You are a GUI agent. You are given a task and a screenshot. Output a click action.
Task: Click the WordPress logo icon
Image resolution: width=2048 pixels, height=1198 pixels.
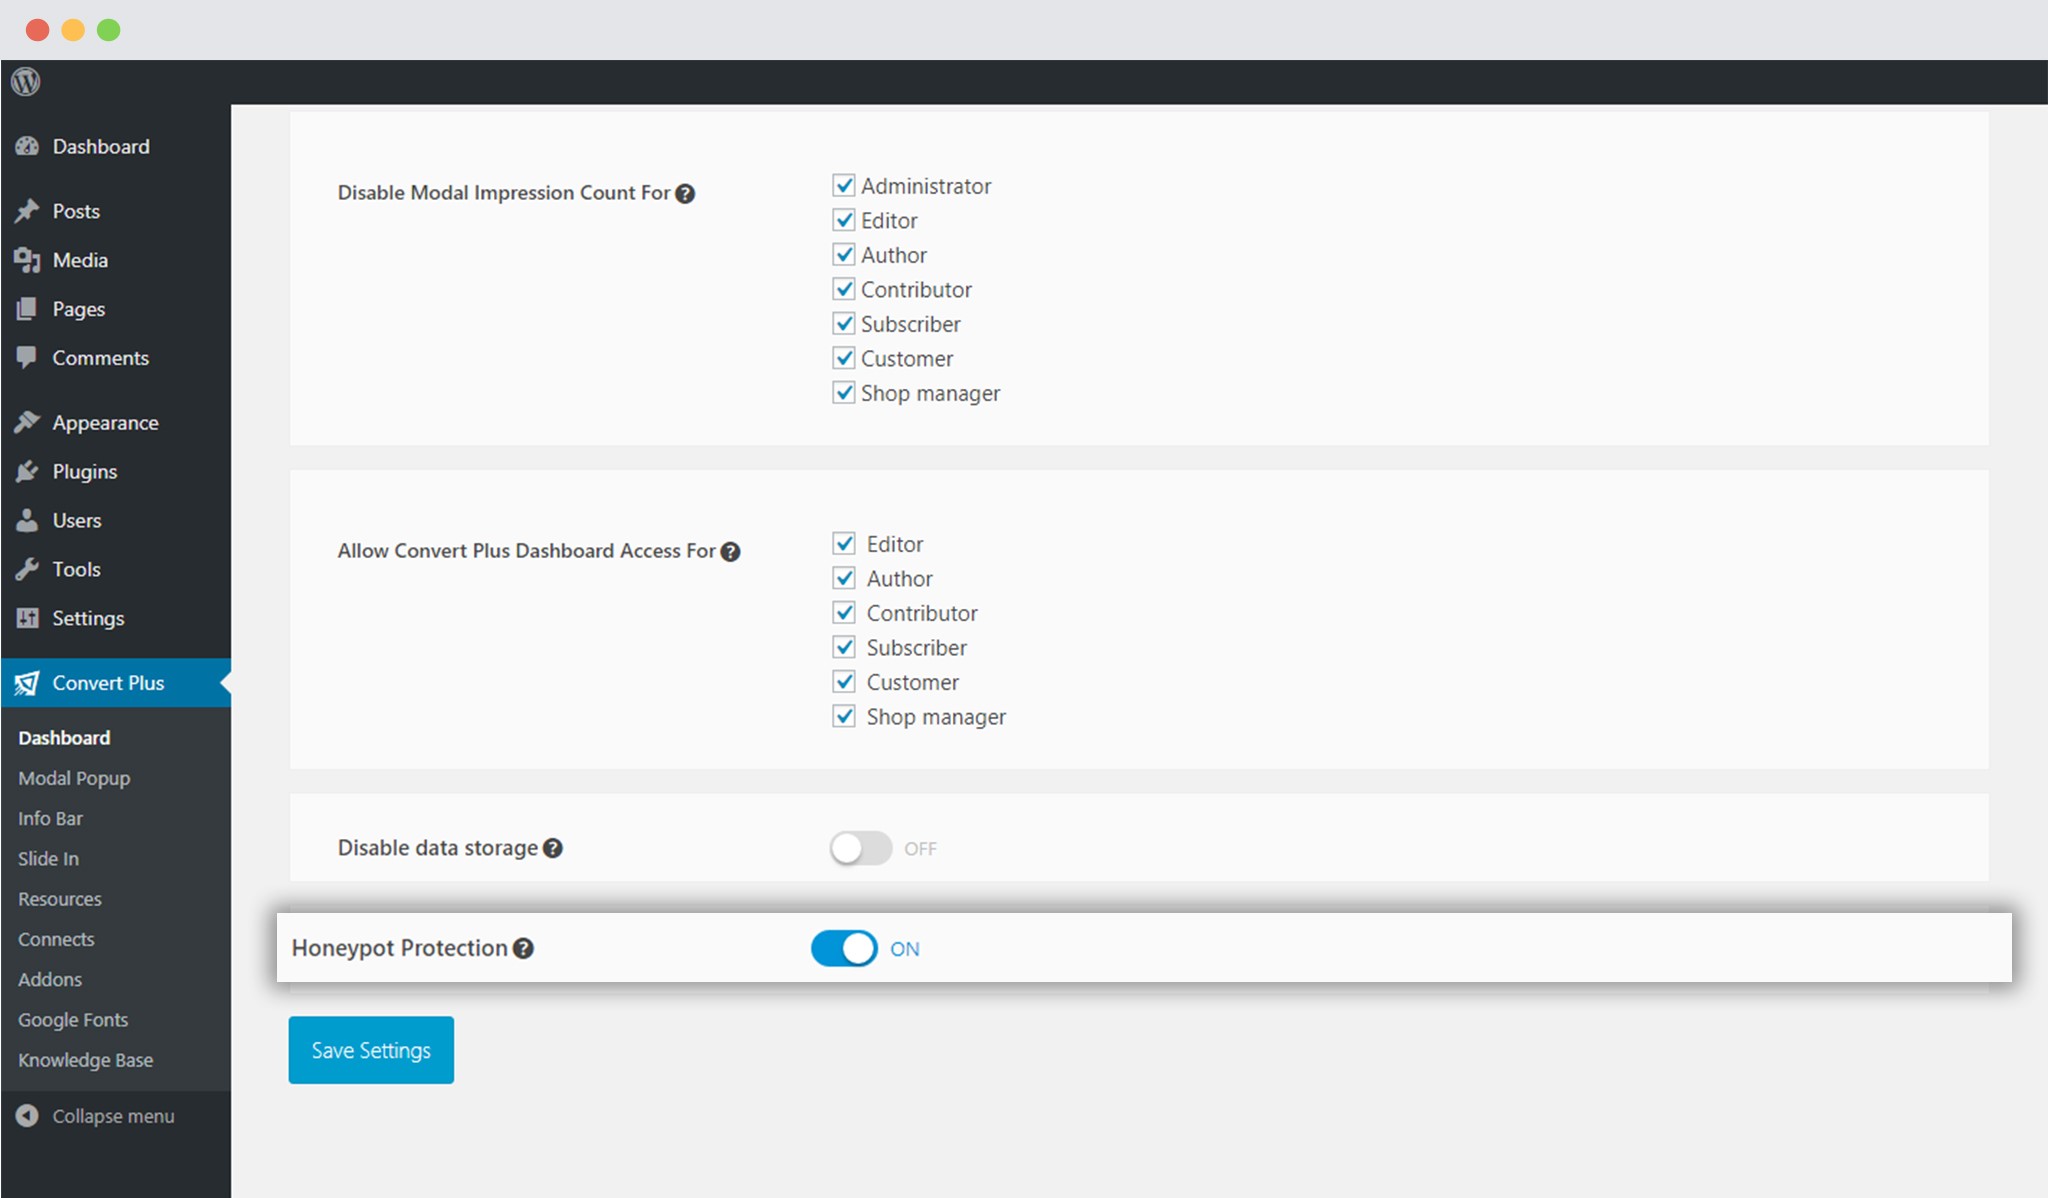coord(26,81)
